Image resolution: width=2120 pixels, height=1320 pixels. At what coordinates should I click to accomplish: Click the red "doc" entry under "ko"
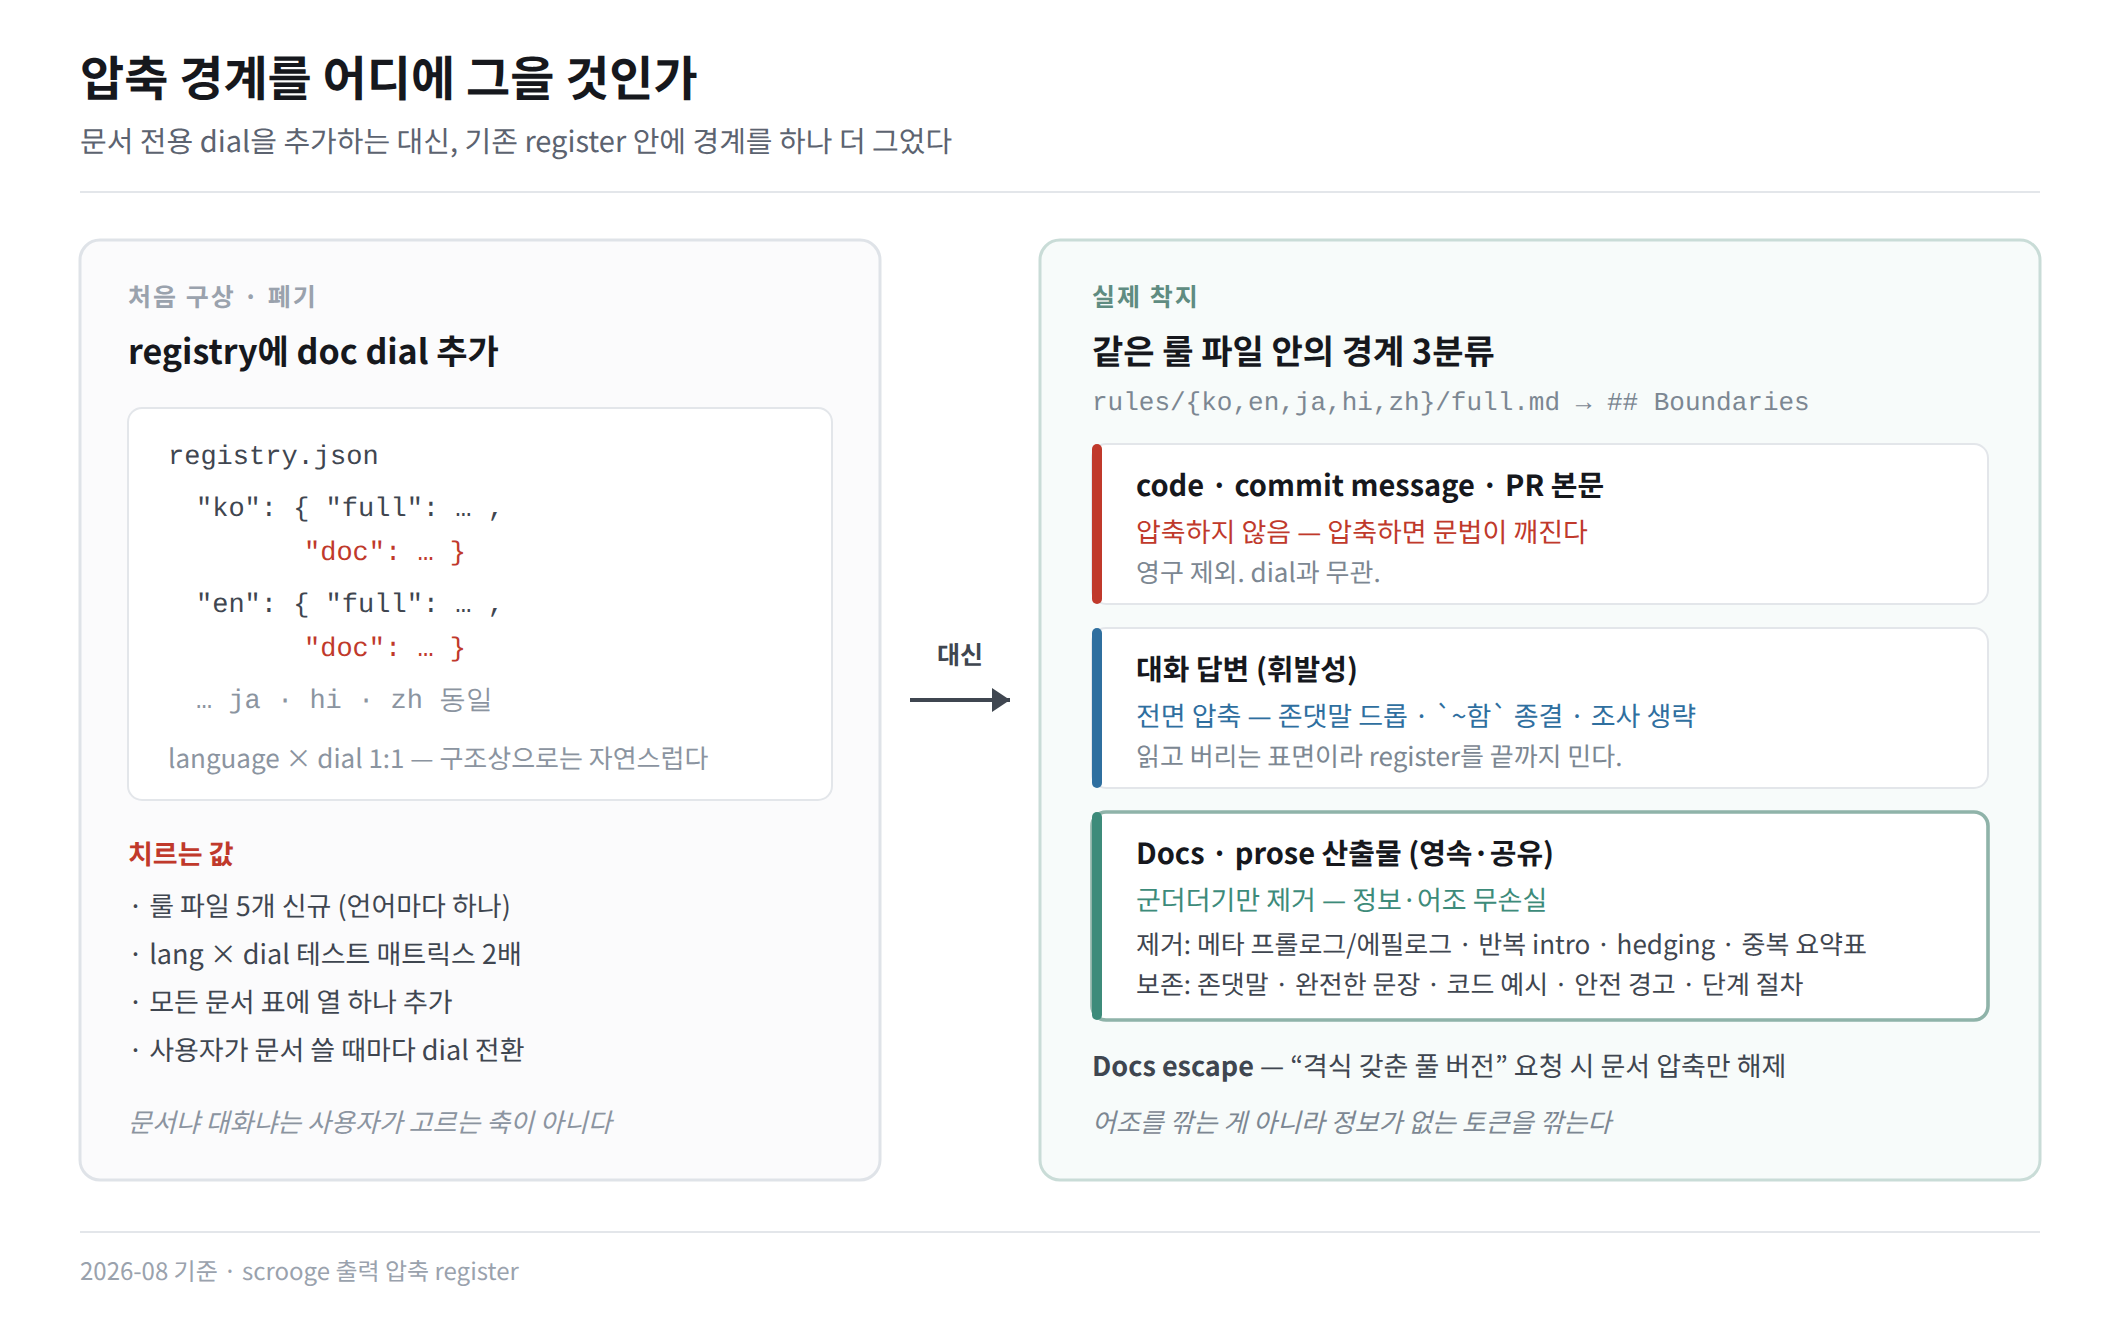click(x=385, y=551)
